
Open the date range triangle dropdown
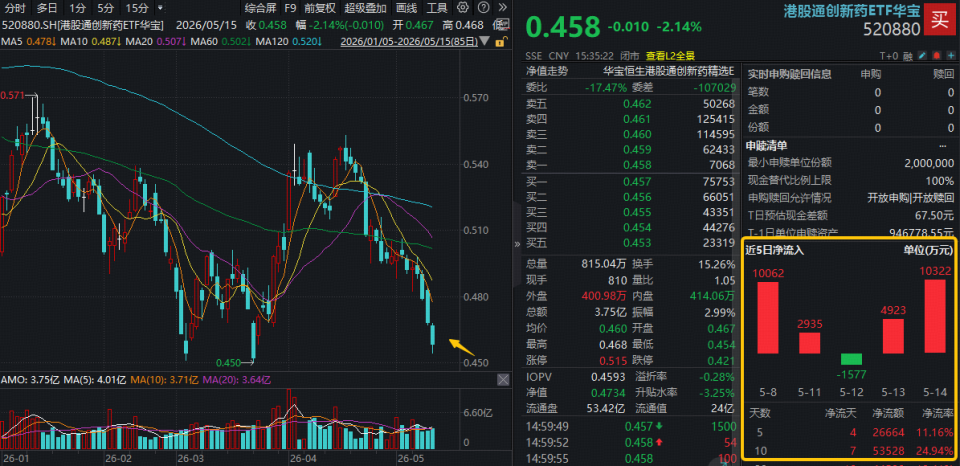485,42
